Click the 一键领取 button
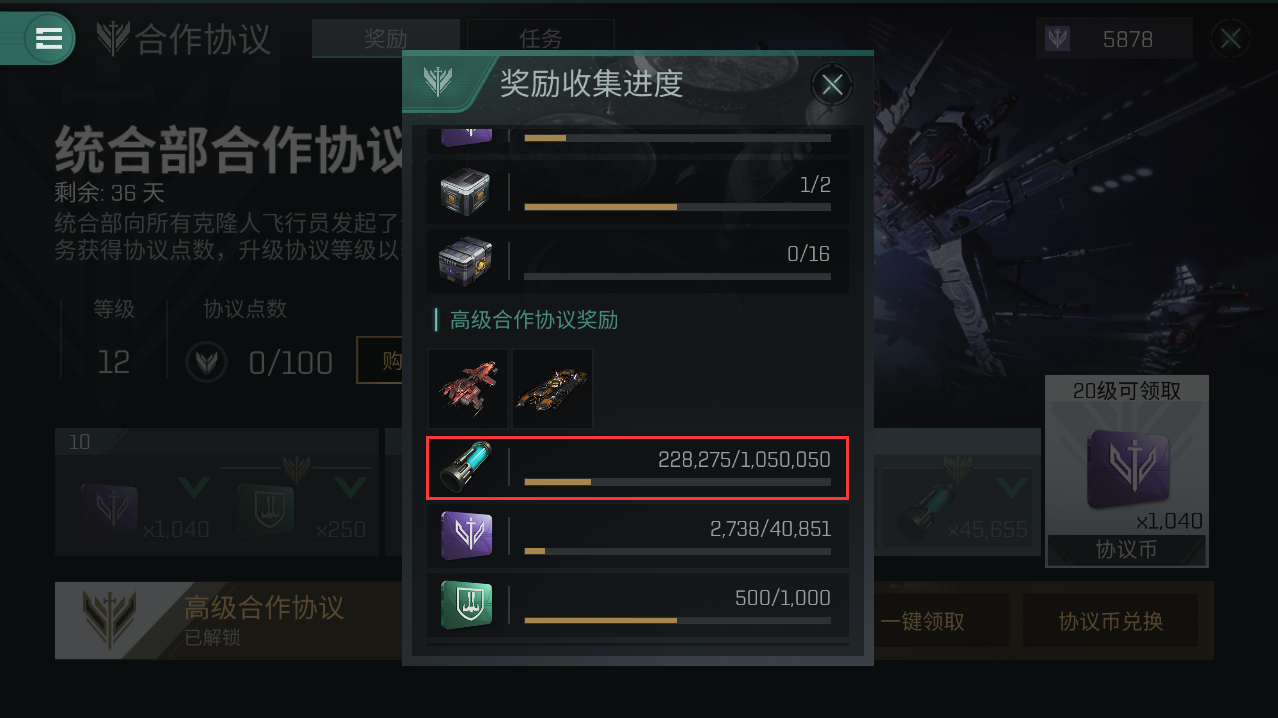Screen dimensions: 1278x718 [x=923, y=621]
